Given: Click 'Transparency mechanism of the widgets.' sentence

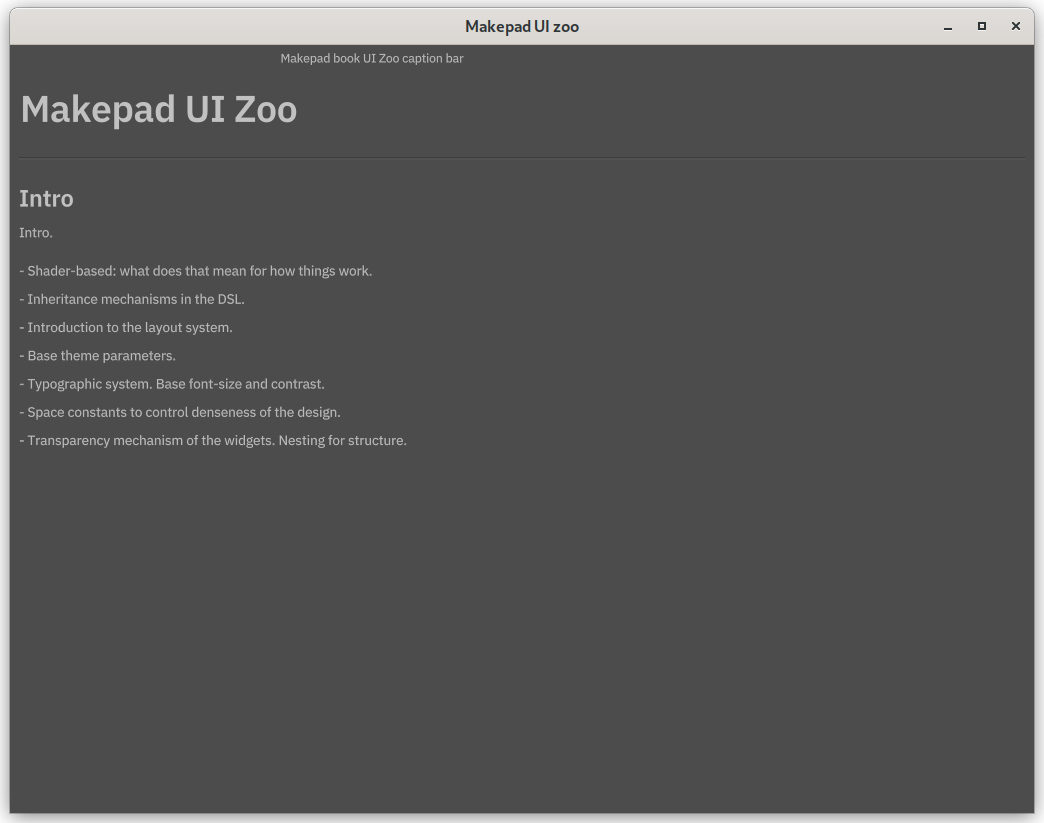Looking at the screenshot, I should pyautogui.click(x=150, y=441).
